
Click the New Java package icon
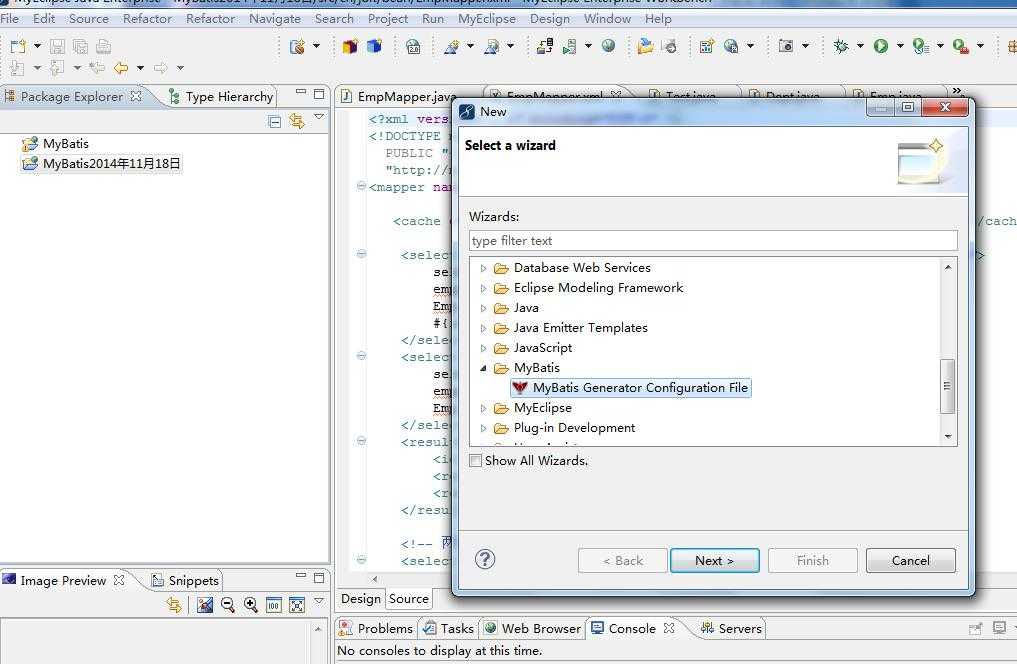[350, 46]
